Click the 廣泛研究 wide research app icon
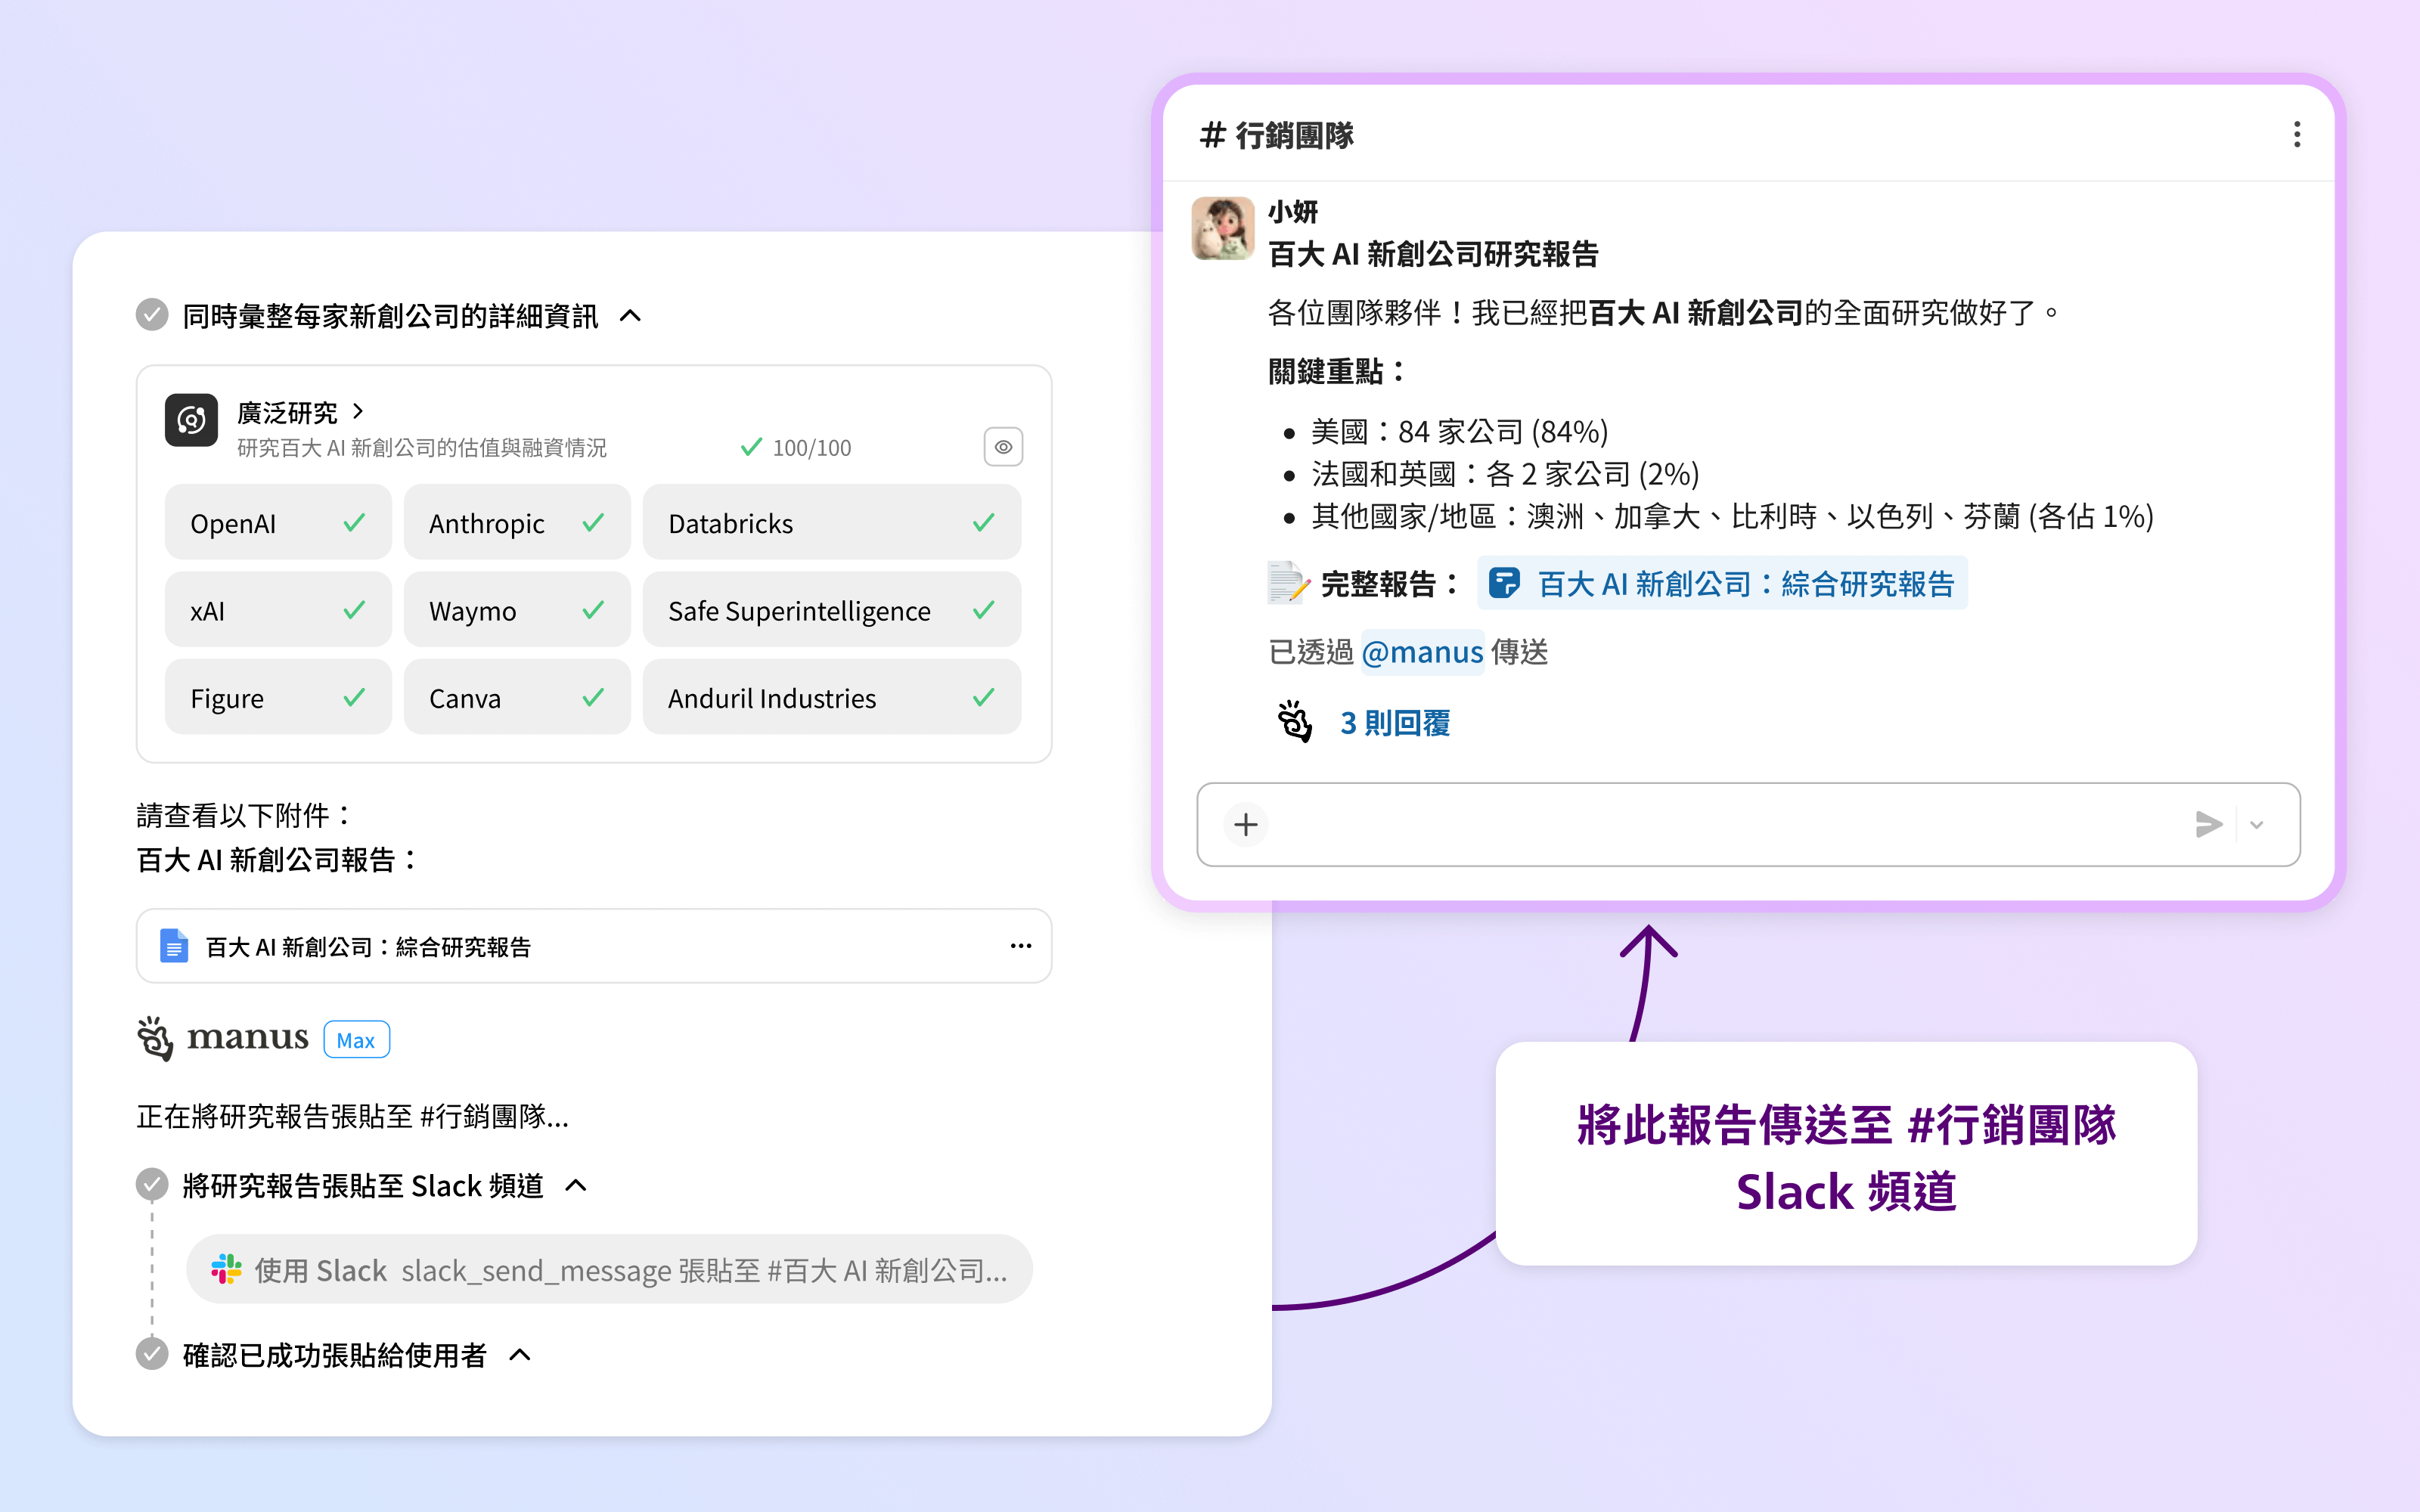The width and height of the screenshot is (2420, 1512). pos(192,421)
